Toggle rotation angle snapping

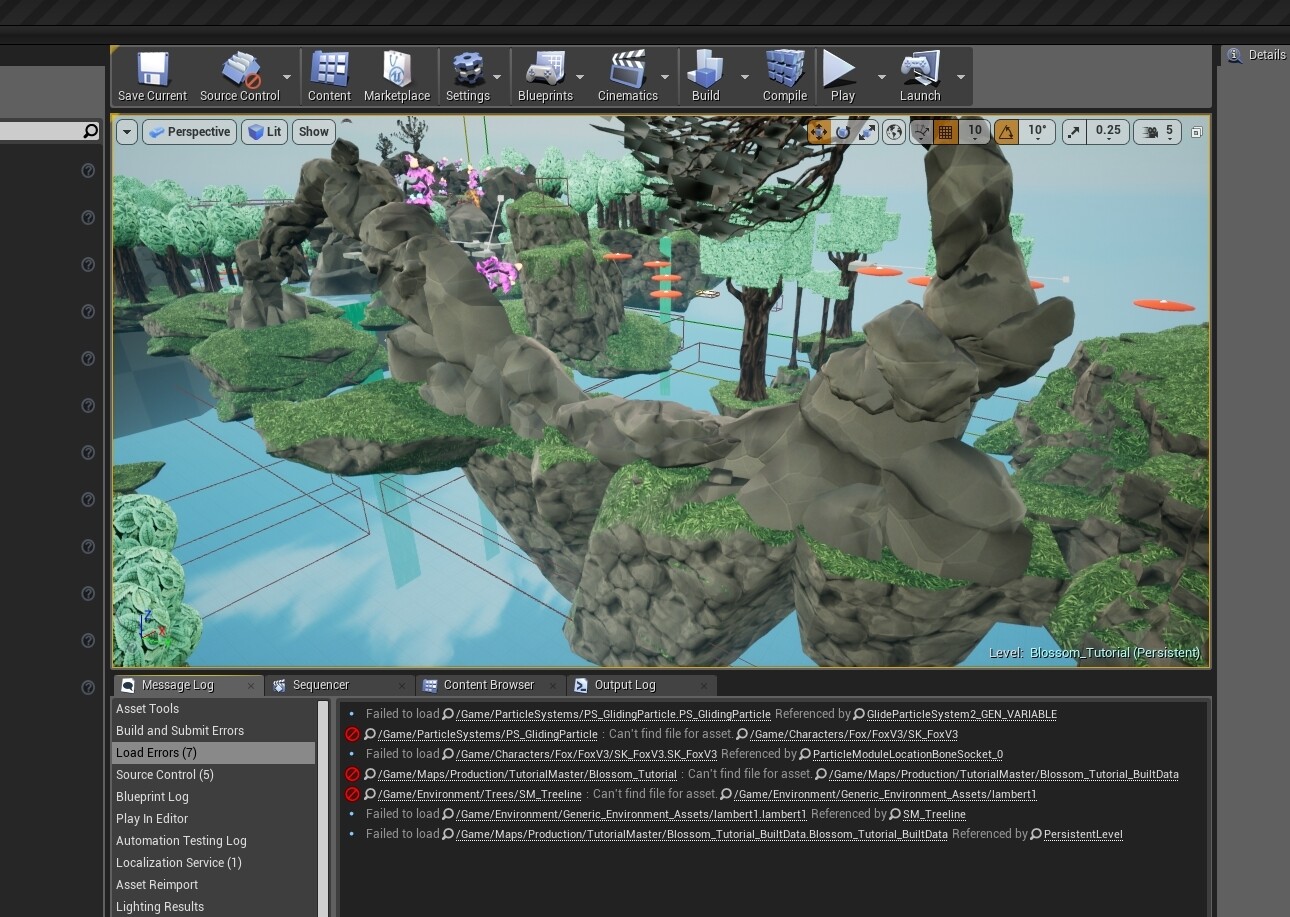1006,132
